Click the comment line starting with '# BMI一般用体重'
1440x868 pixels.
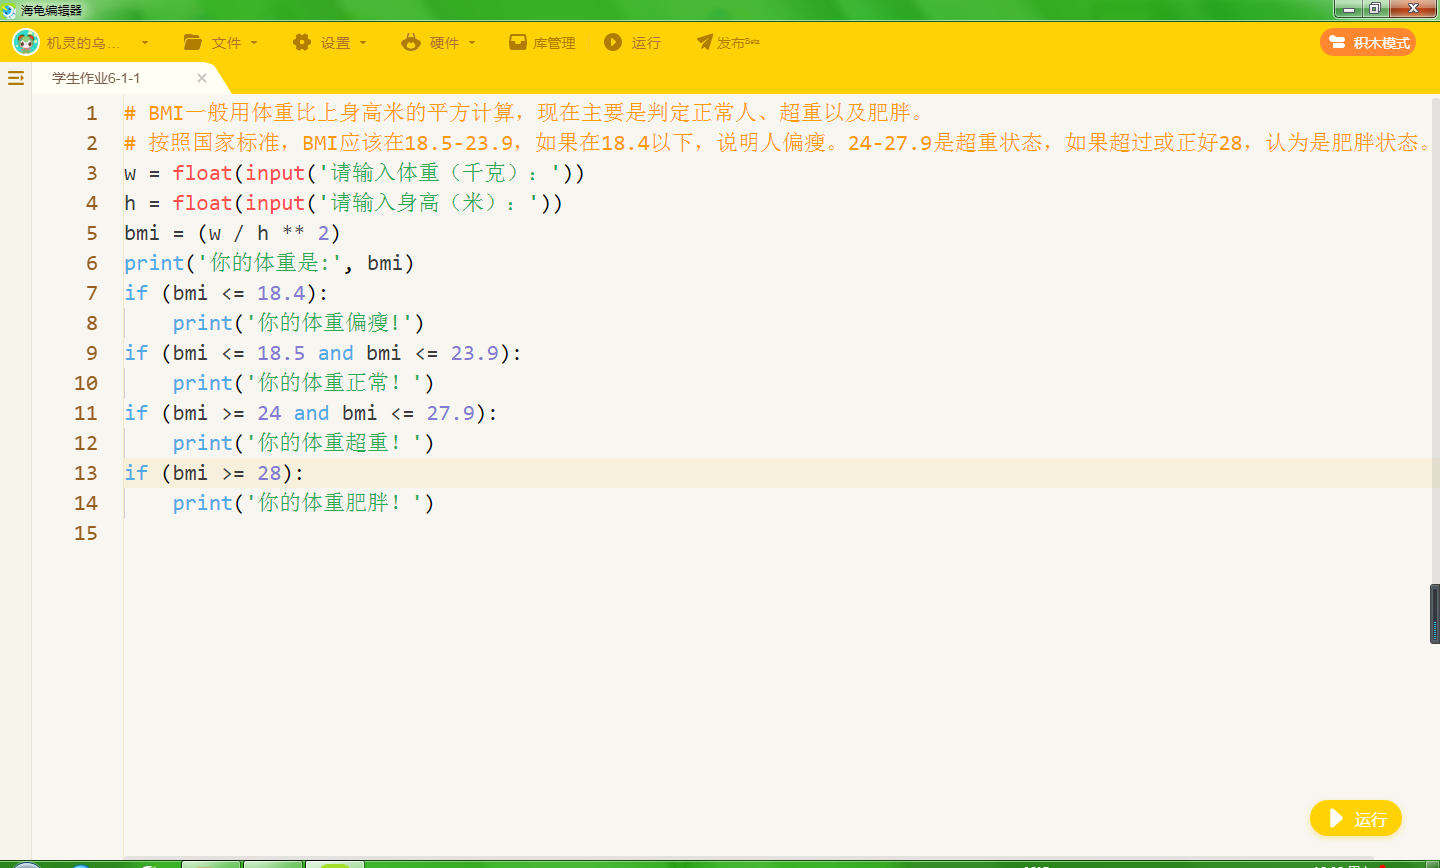tap(526, 113)
